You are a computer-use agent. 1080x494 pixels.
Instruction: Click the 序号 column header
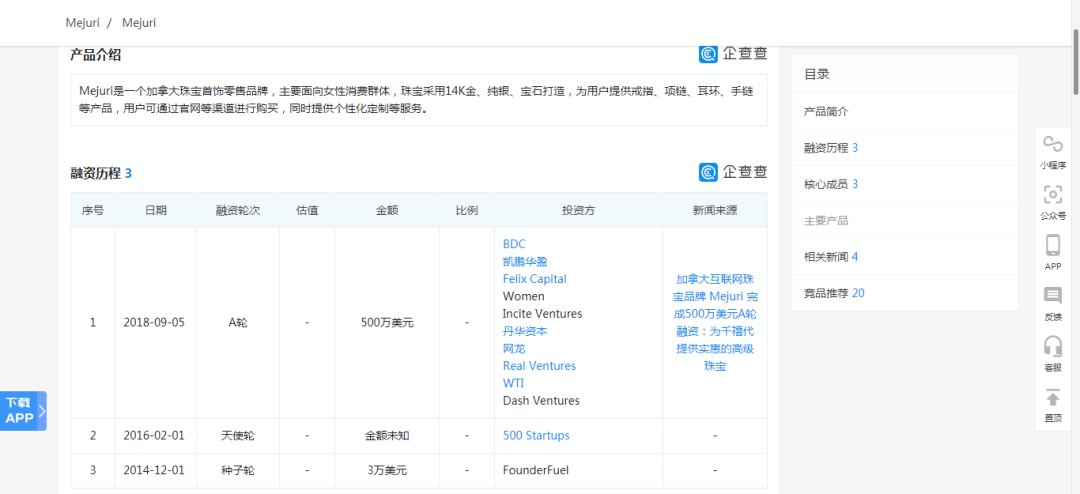coord(92,210)
